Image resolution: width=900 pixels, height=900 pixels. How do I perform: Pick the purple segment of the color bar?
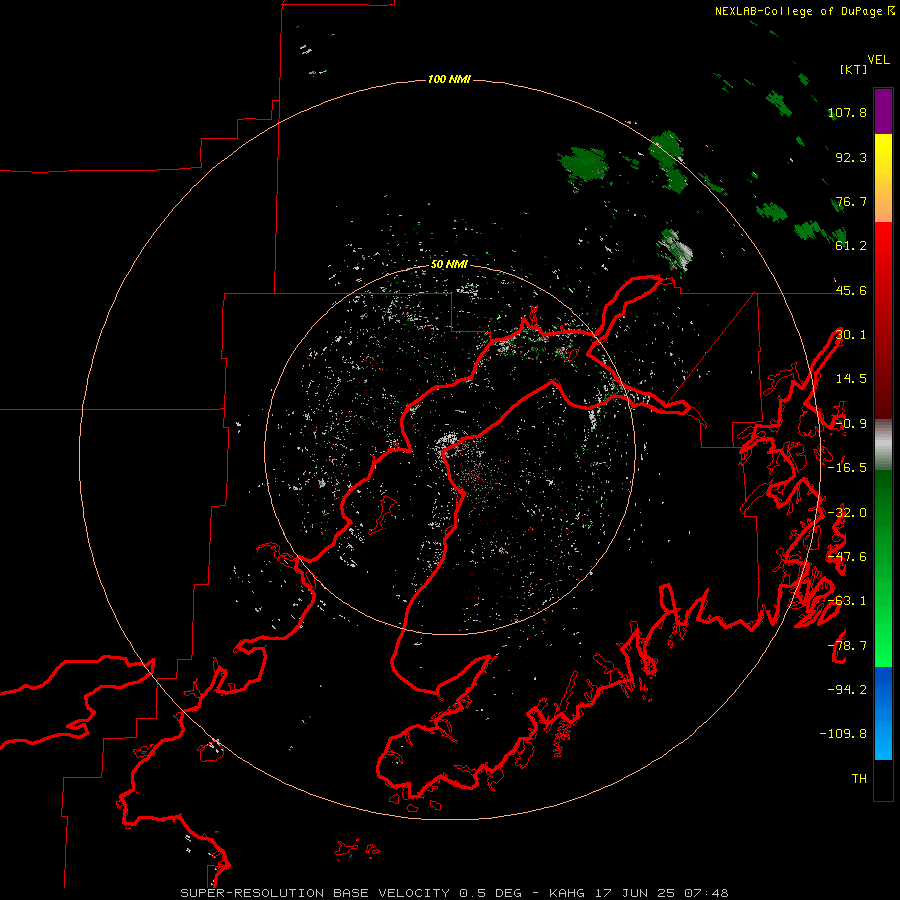coord(883,111)
